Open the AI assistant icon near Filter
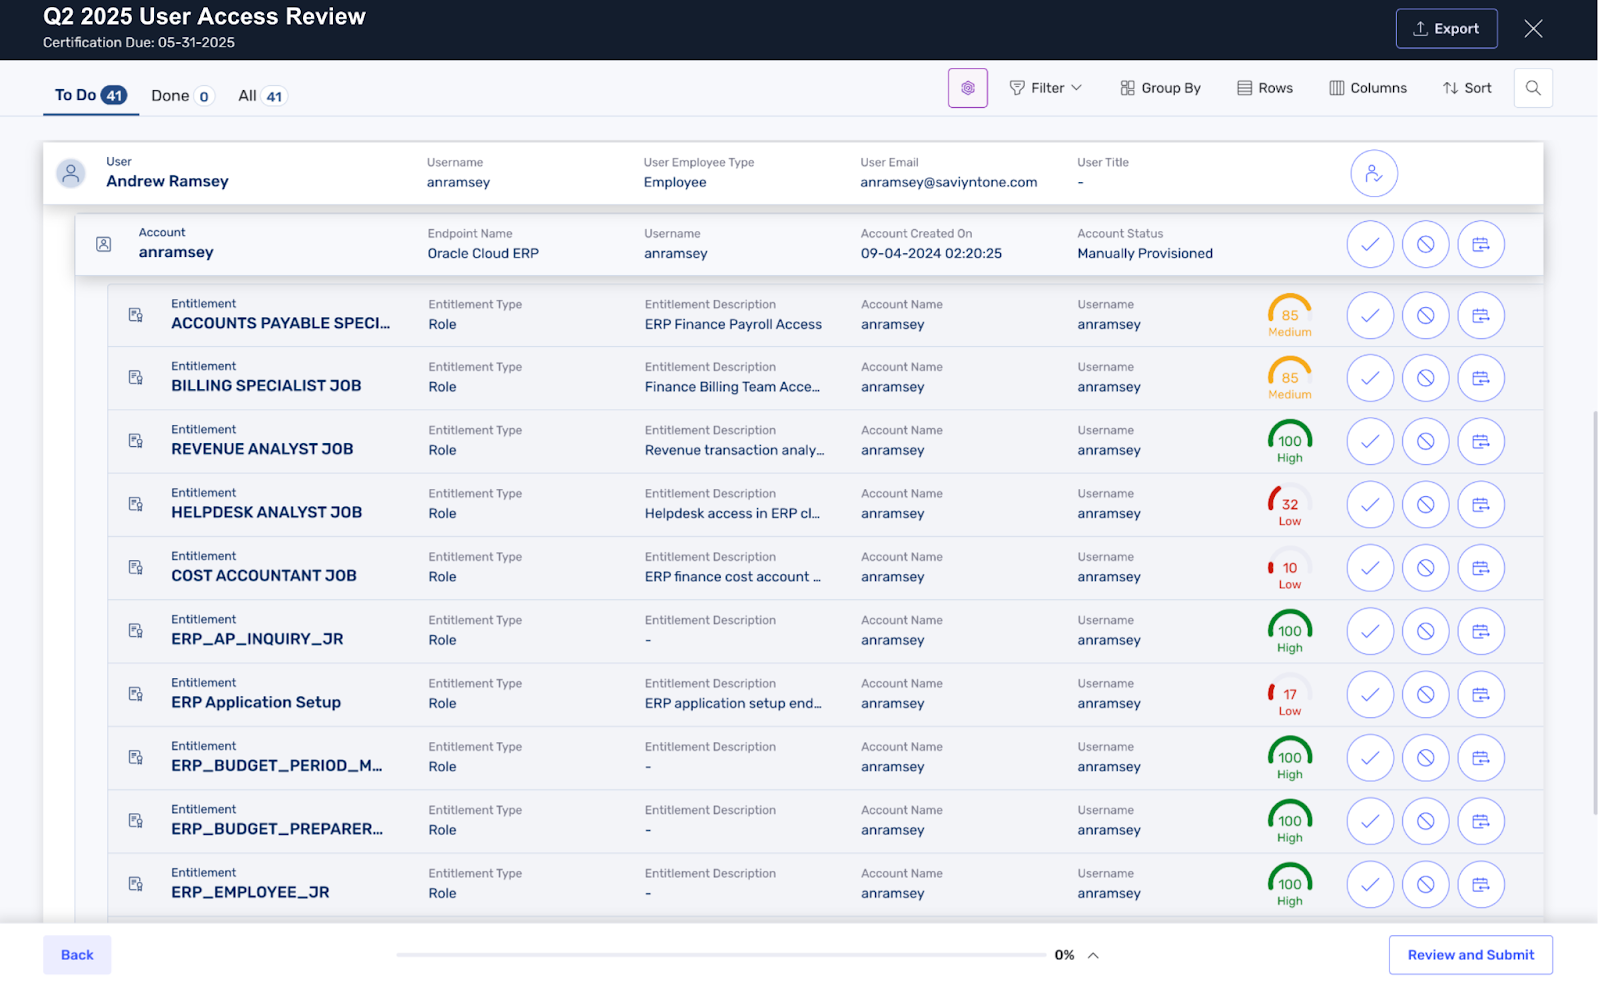The image size is (1600, 992). click(967, 88)
